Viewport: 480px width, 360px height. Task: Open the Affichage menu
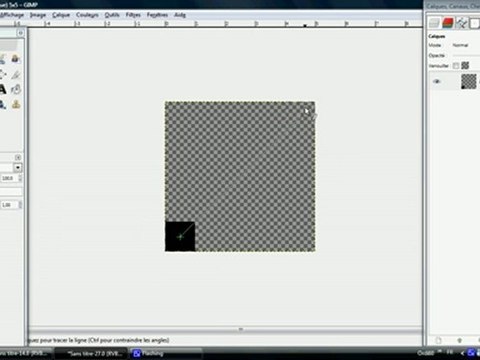(x=12, y=15)
